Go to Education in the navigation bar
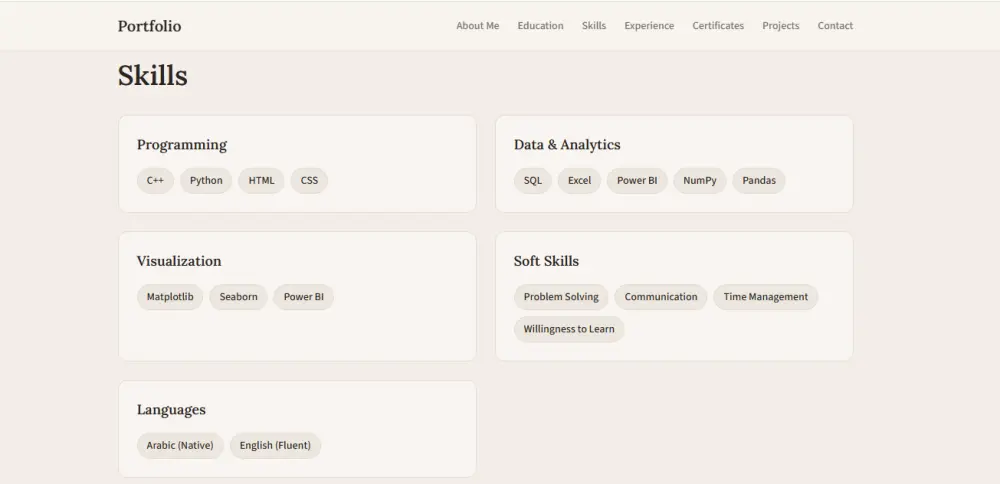Image resolution: width=1000 pixels, height=484 pixels. 540,26
